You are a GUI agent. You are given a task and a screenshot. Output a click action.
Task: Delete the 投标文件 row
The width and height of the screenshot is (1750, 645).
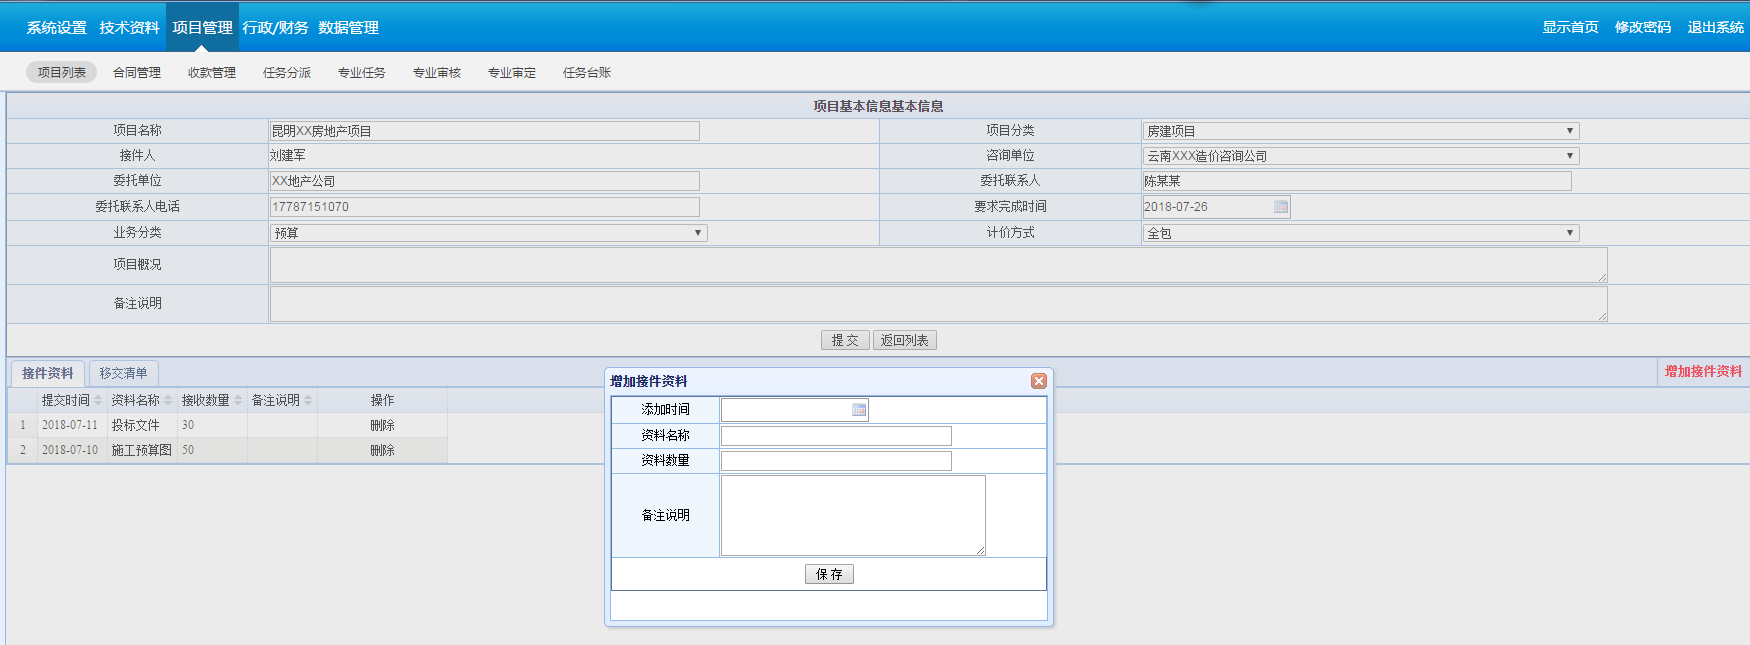click(x=382, y=425)
